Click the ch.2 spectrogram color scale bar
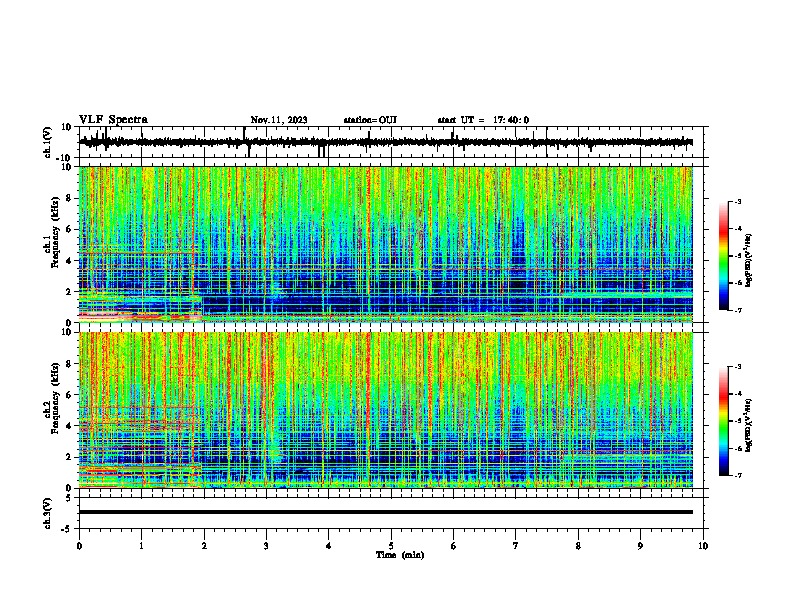This screenshot has width=792, height=612. pyautogui.click(x=723, y=421)
